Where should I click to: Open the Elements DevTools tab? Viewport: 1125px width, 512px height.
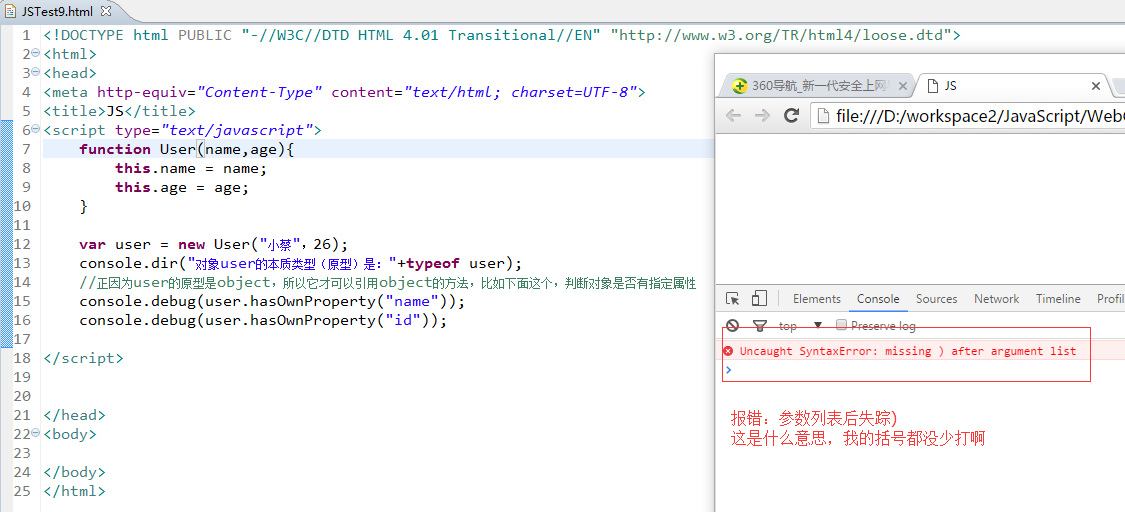click(x=816, y=299)
